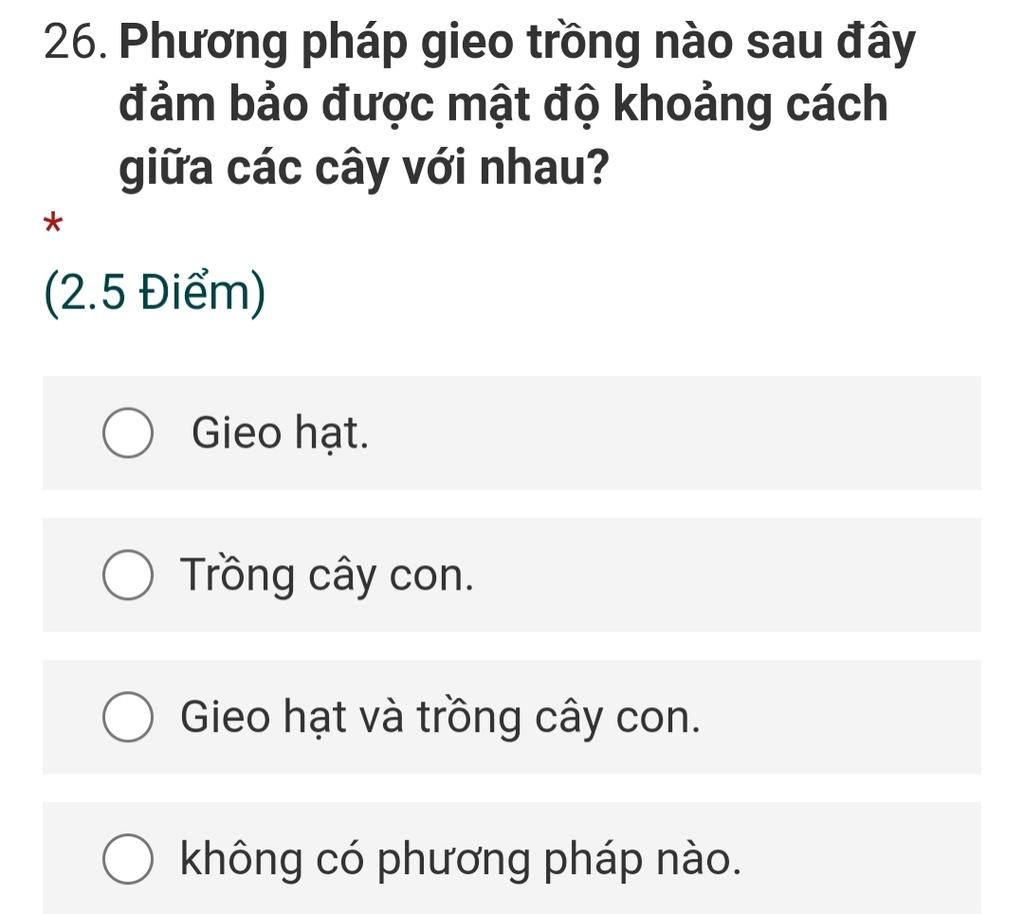The height and width of the screenshot is (914, 1024).
Task: Click question line "giữa các cây với nhau?"
Action: (x=364, y=168)
